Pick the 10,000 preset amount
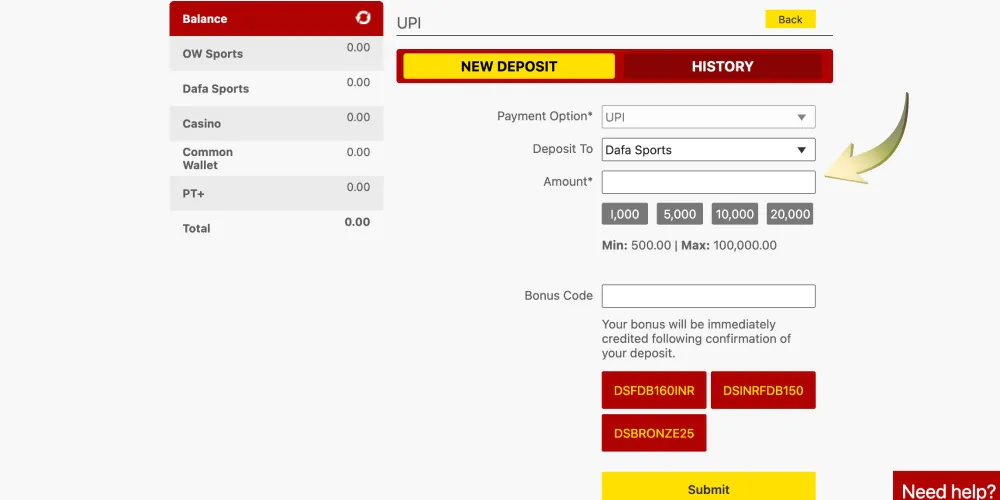 point(735,214)
